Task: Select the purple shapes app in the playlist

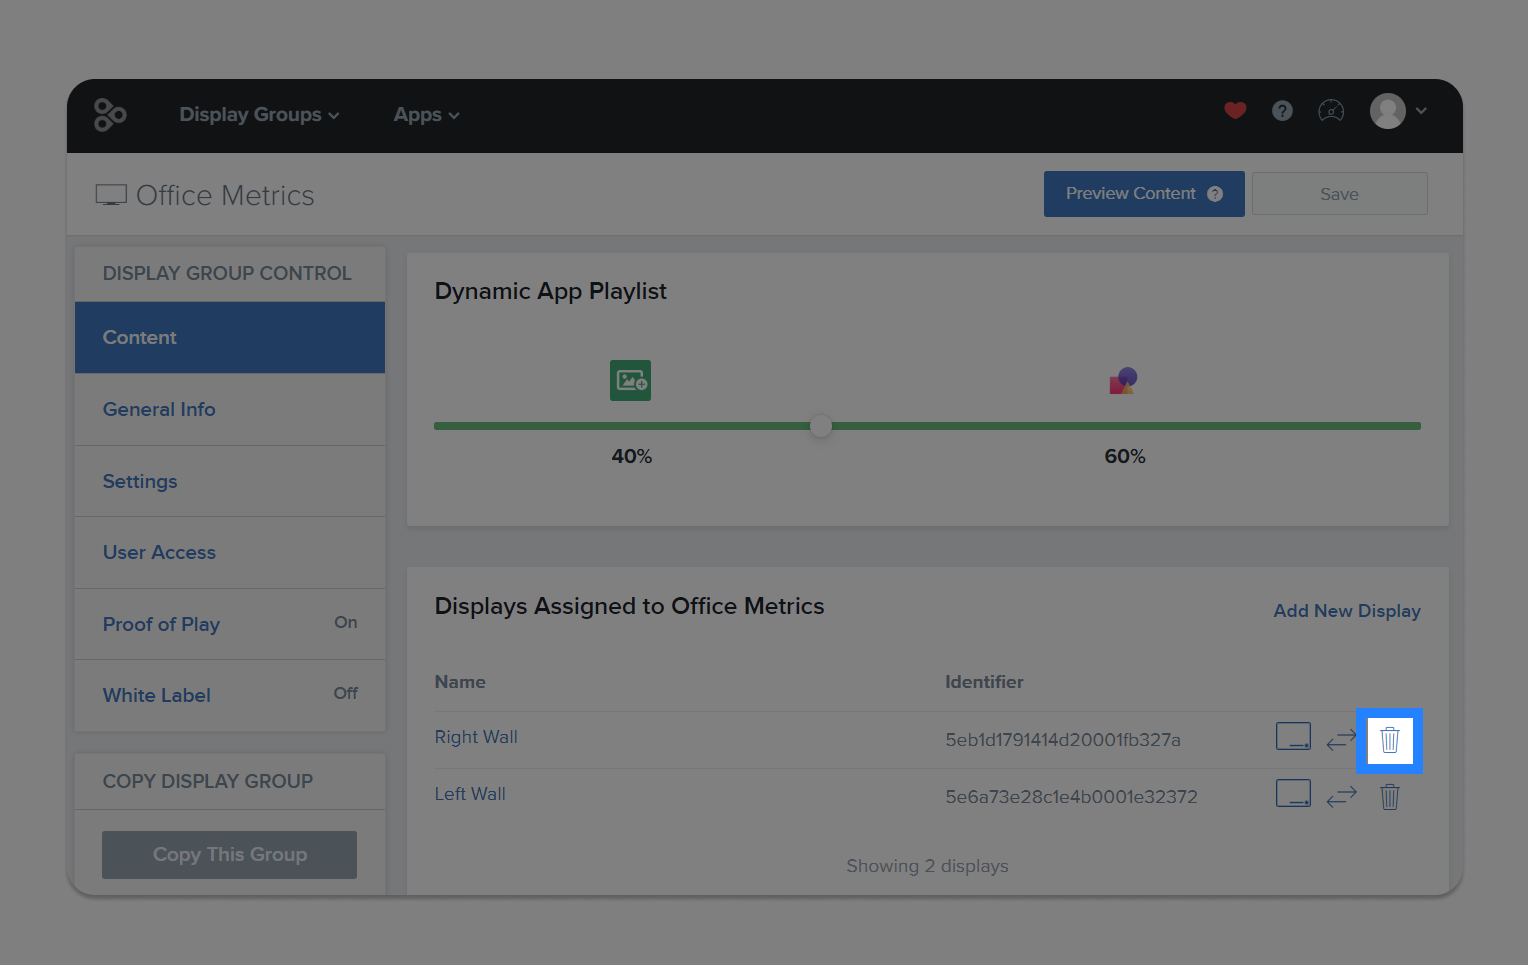Action: [x=1123, y=380]
